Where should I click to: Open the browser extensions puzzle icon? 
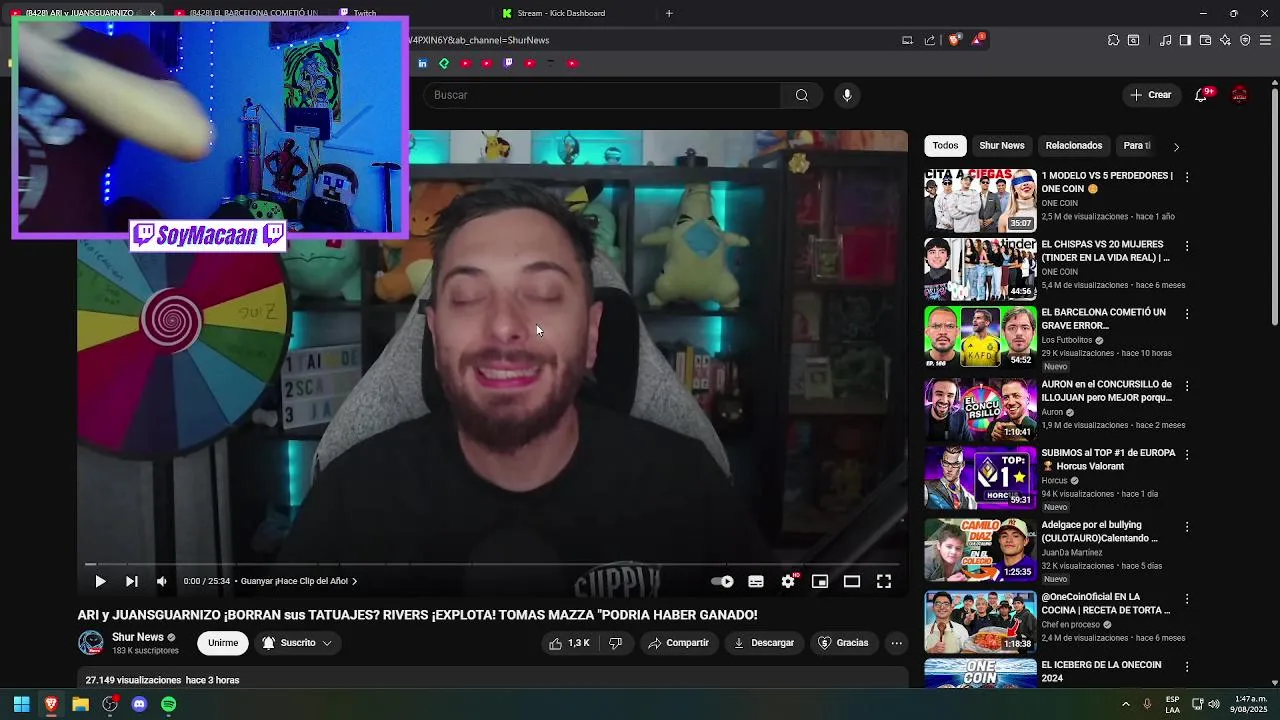(x=1113, y=40)
